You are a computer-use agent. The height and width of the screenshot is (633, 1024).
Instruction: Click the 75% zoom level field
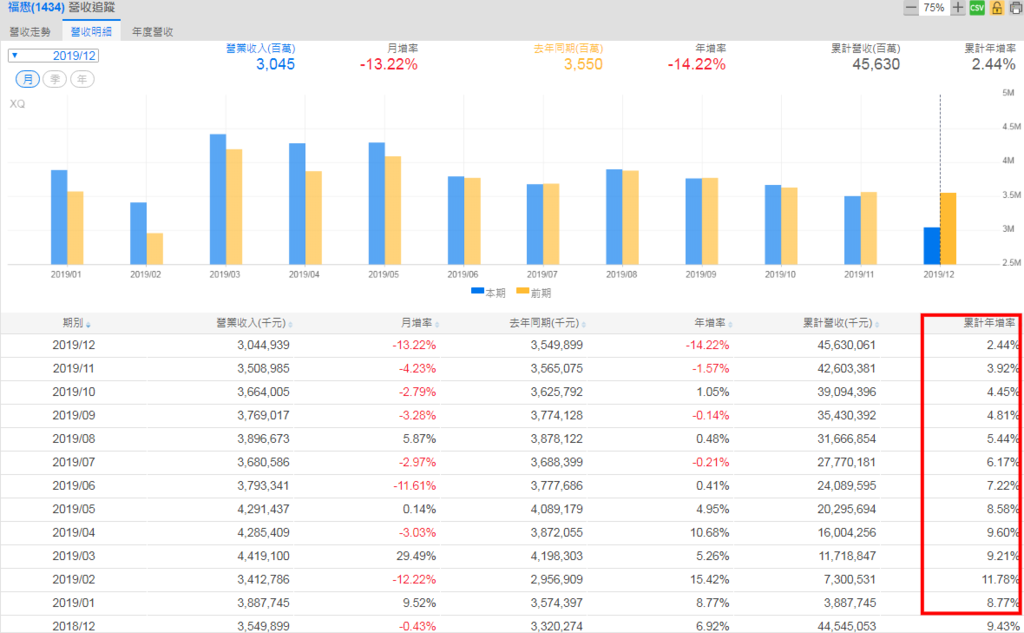tap(934, 8)
